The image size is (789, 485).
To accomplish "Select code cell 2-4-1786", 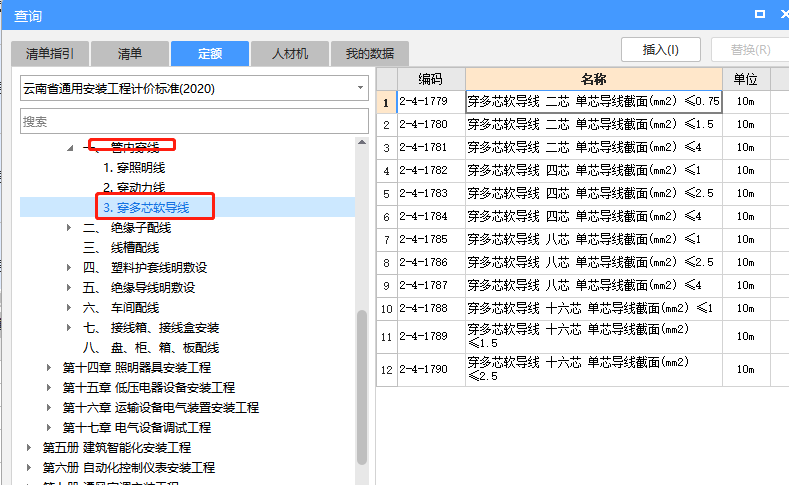I will (431, 263).
